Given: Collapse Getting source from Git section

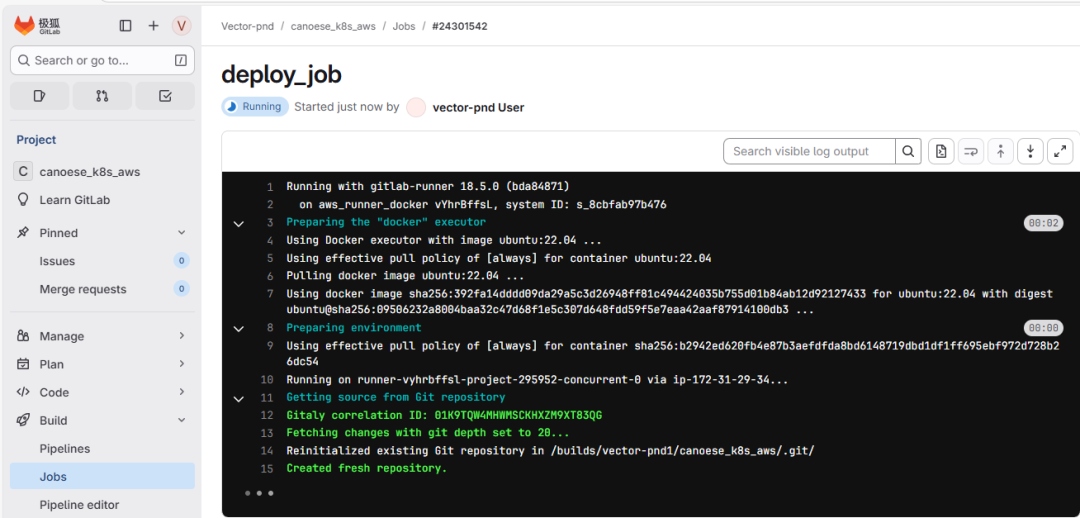Looking at the screenshot, I should [238, 398].
